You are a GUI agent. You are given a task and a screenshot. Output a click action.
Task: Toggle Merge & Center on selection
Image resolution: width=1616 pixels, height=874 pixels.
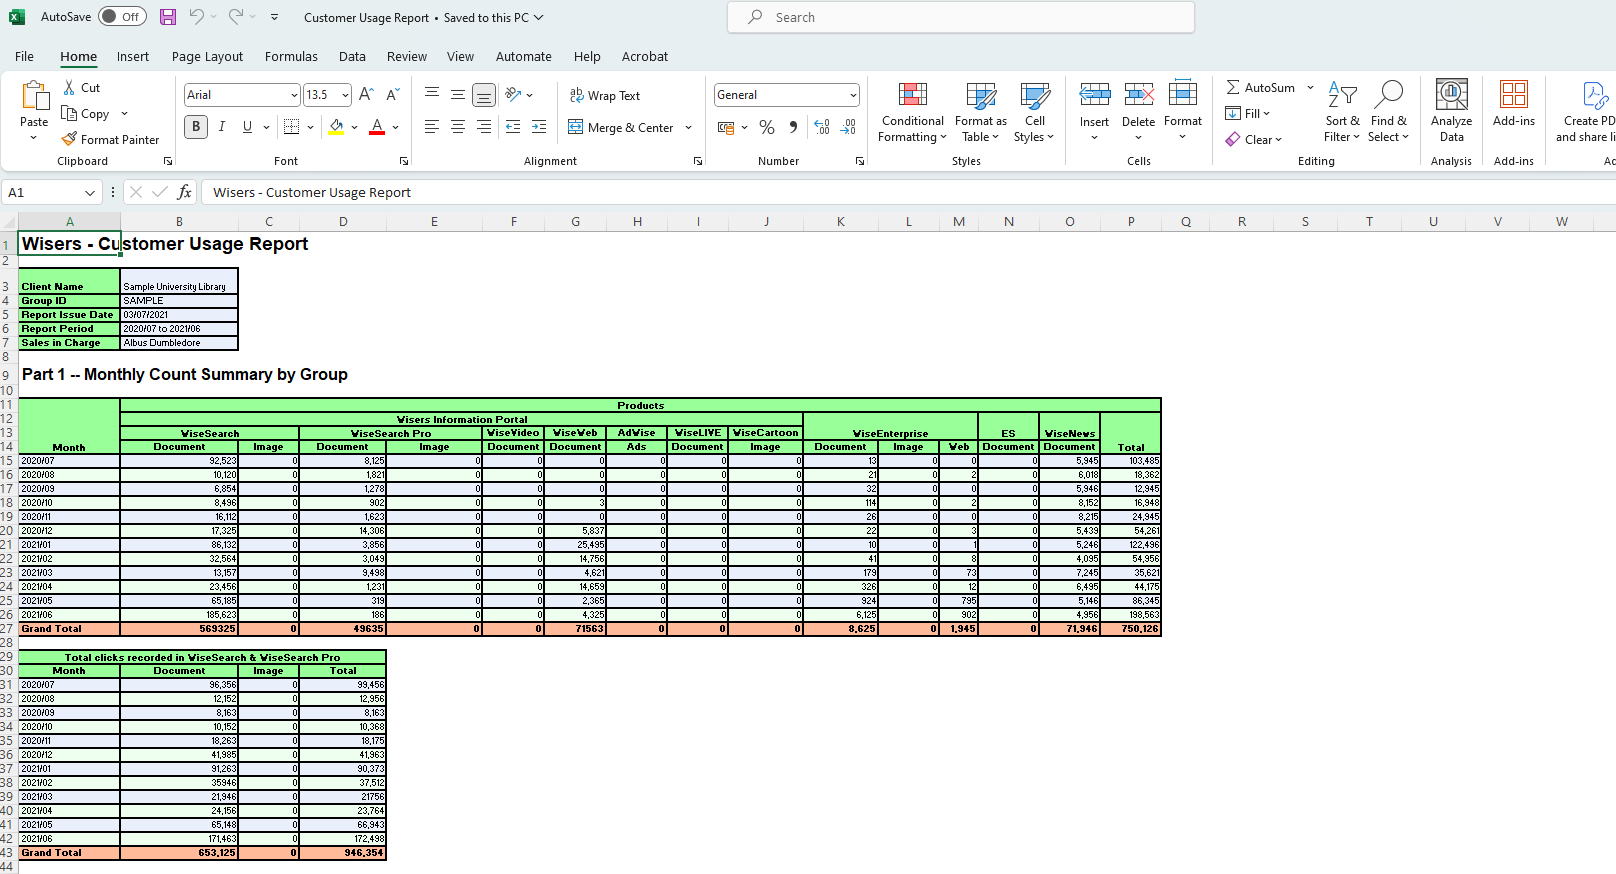(621, 127)
